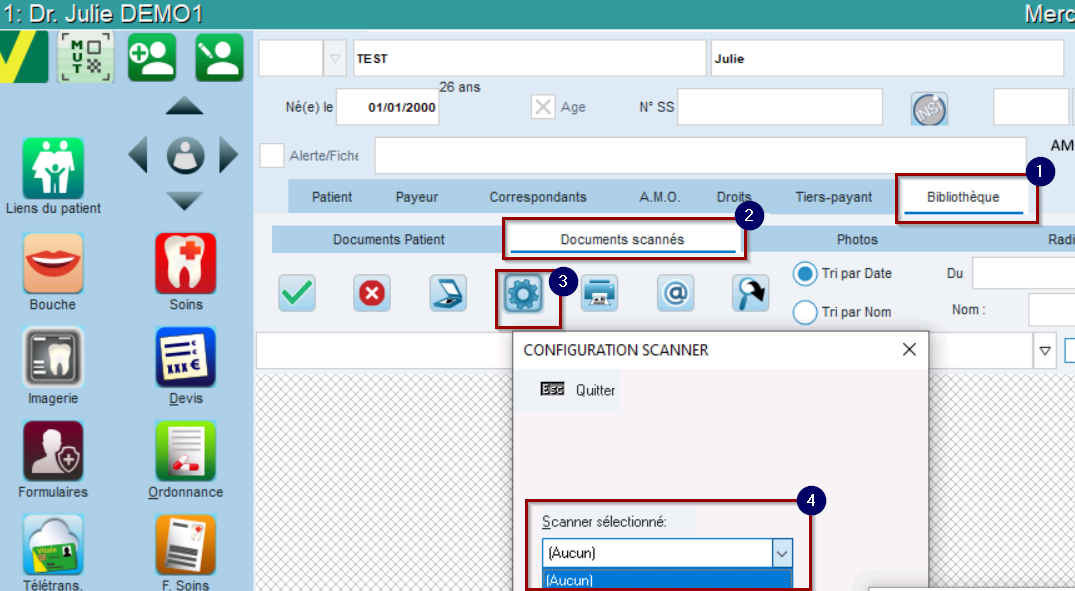Delete using the red cross button
Image resolution: width=1075 pixels, height=591 pixels.
click(x=372, y=293)
